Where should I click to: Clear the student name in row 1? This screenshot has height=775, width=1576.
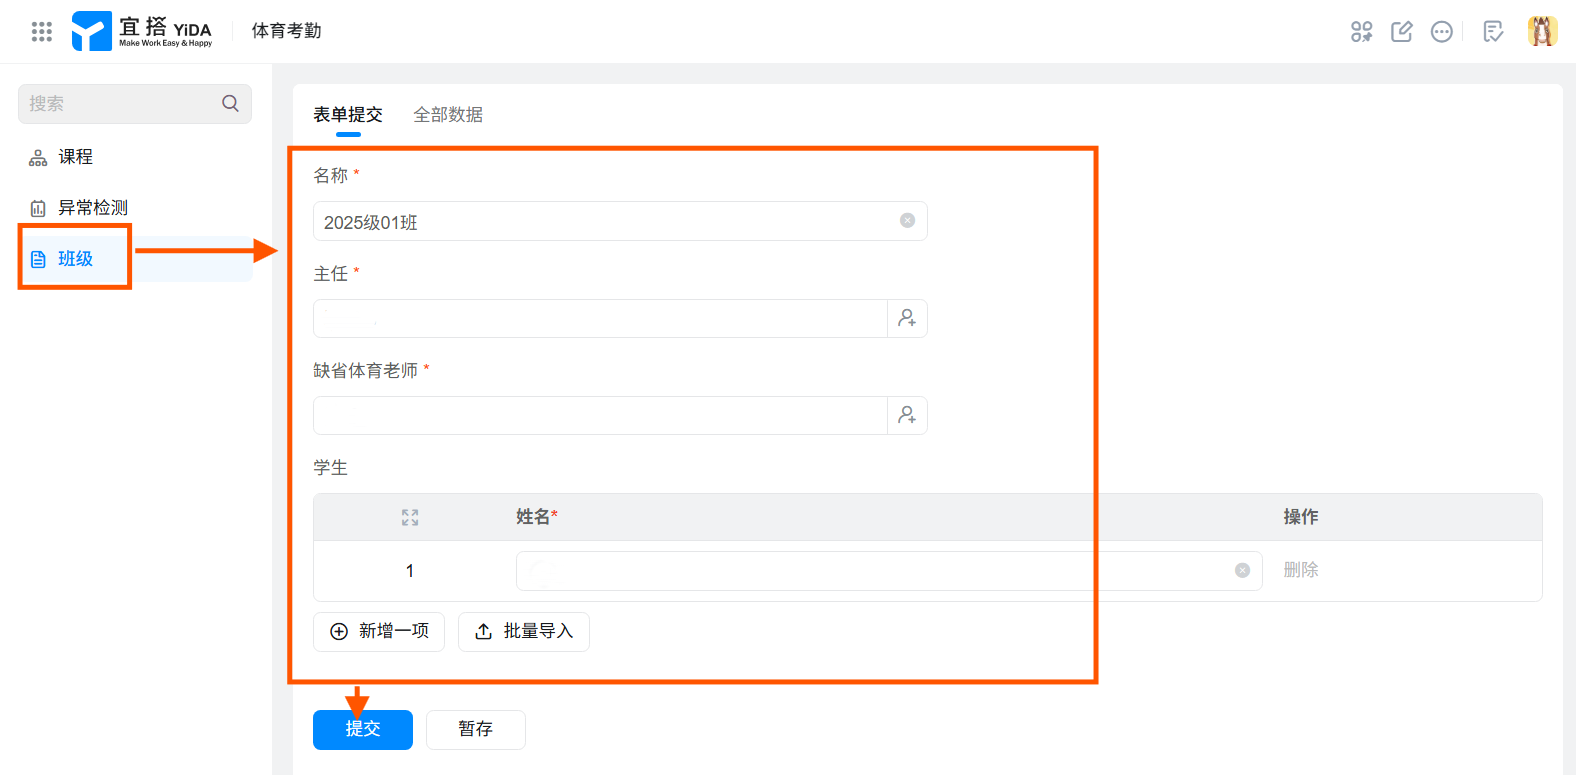click(1242, 570)
